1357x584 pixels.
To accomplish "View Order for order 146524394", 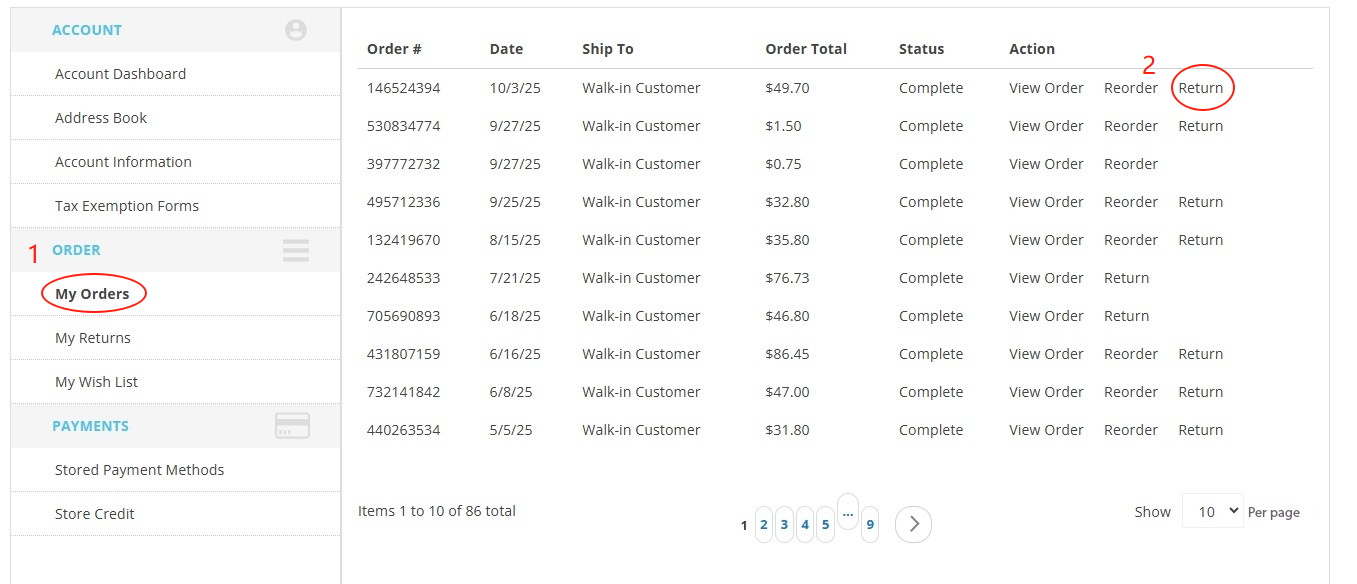I will click(1046, 88).
